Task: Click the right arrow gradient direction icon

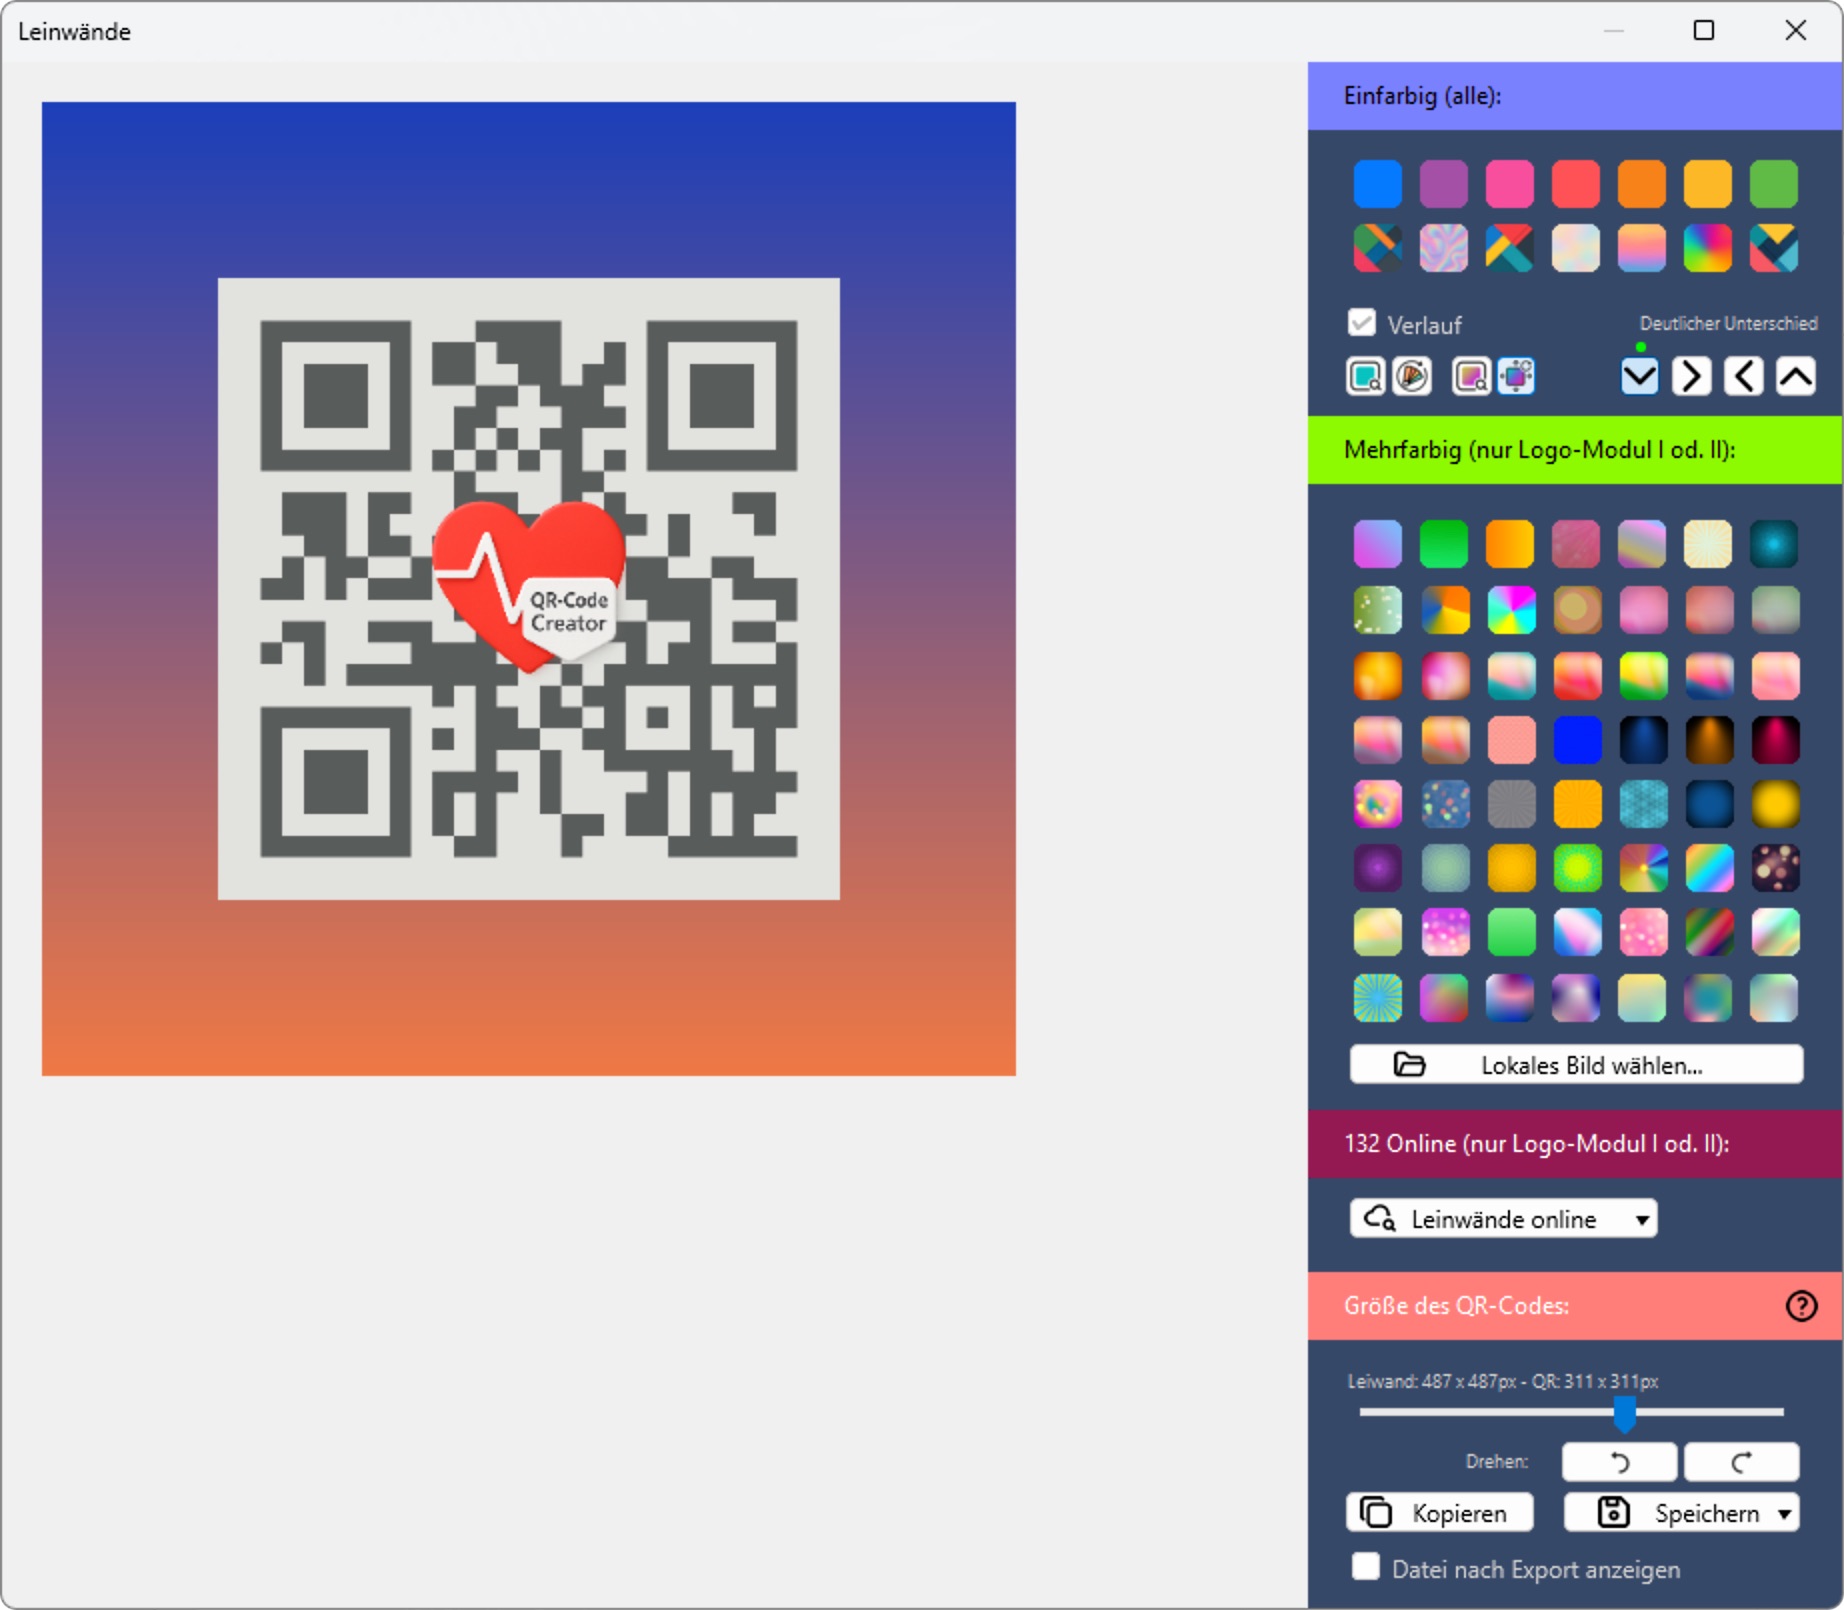Action: [1691, 376]
